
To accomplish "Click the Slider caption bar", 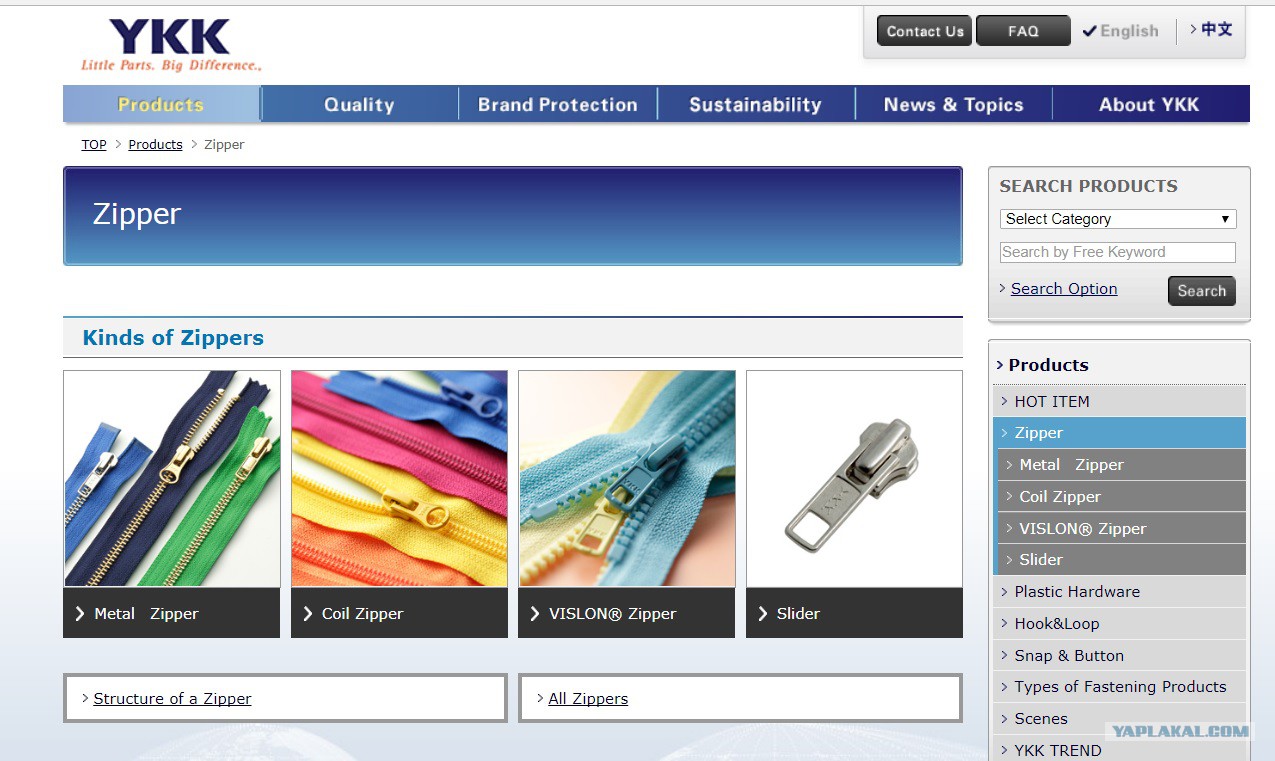I will click(854, 613).
